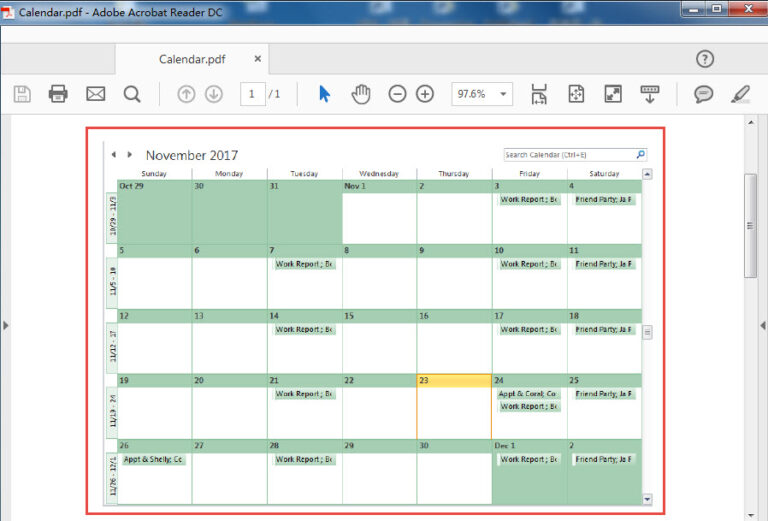Select the Highlight text pen tool
This screenshot has width=768, height=521.
coord(741,94)
